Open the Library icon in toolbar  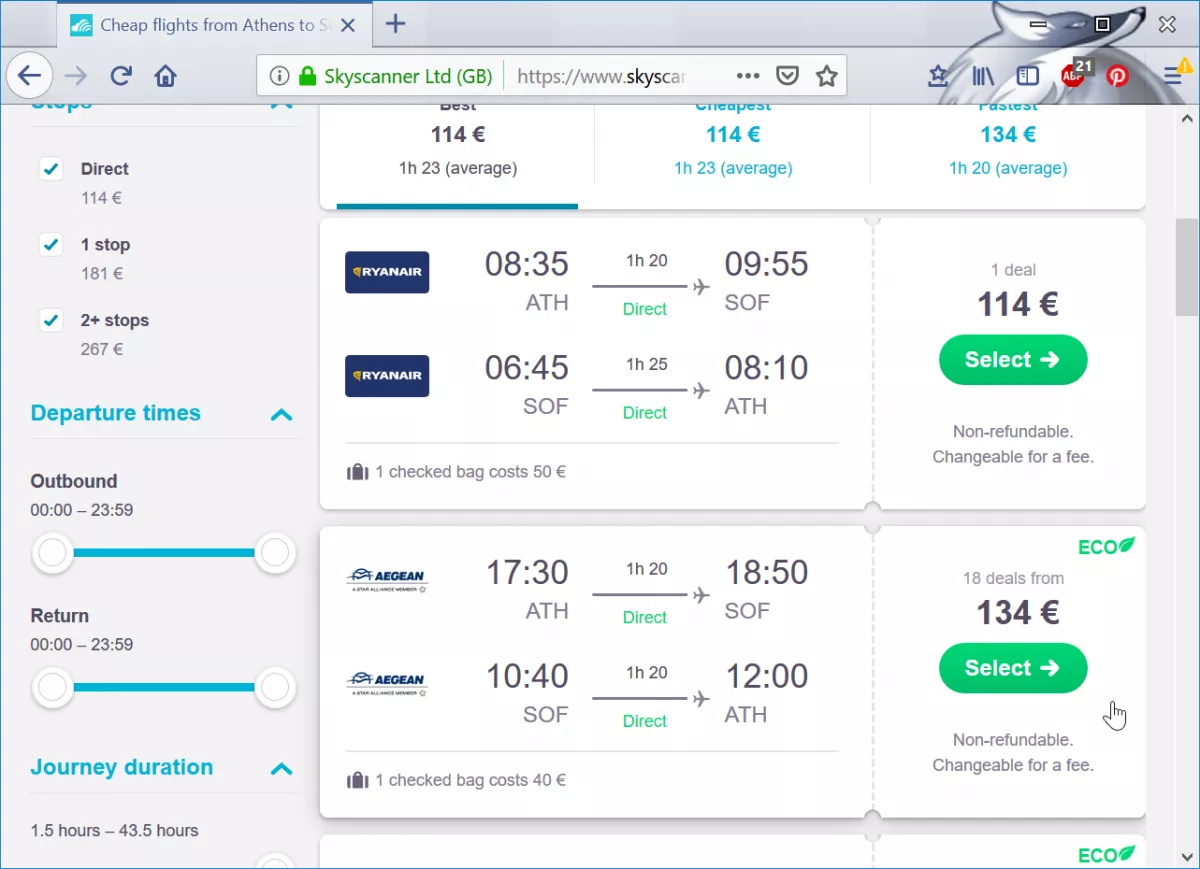pyautogui.click(x=982, y=76)
